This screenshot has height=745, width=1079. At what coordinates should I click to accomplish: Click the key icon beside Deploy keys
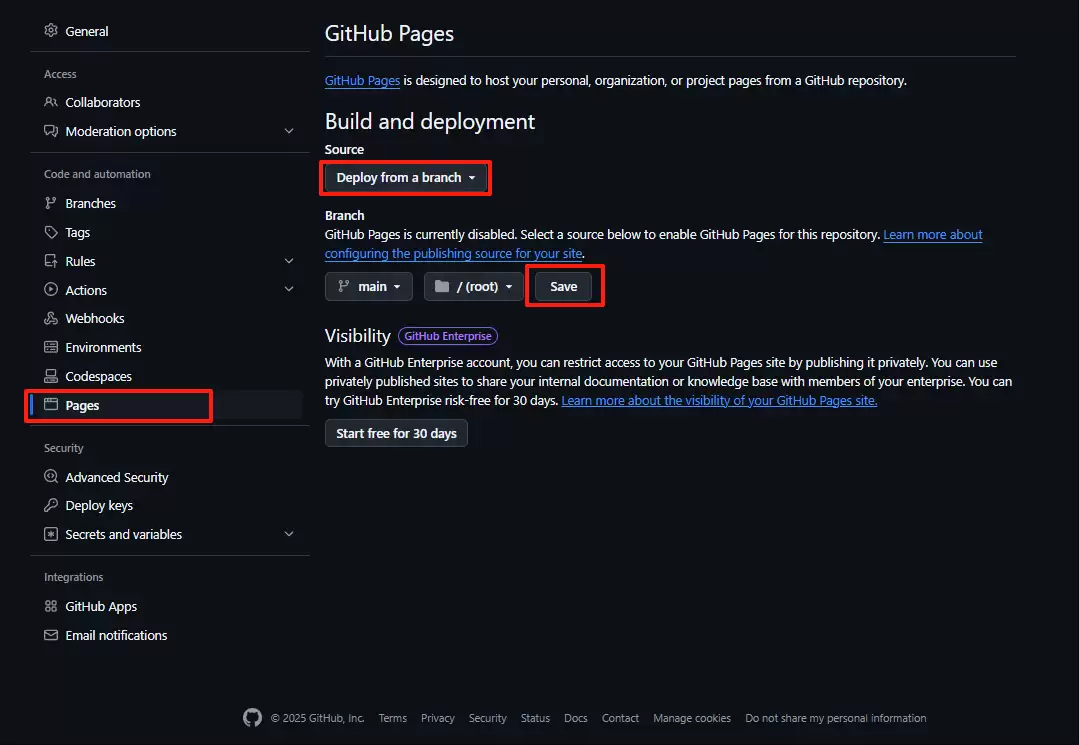(x=51, y=505)
